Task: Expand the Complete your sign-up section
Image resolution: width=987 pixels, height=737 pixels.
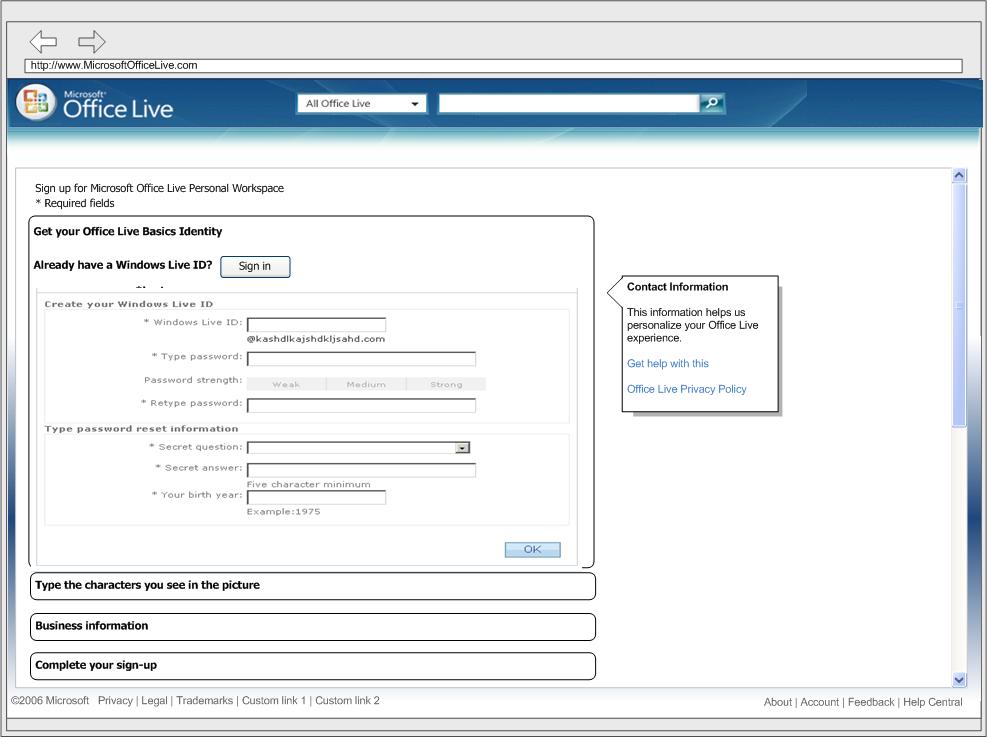Action: (x=313, y=666)
